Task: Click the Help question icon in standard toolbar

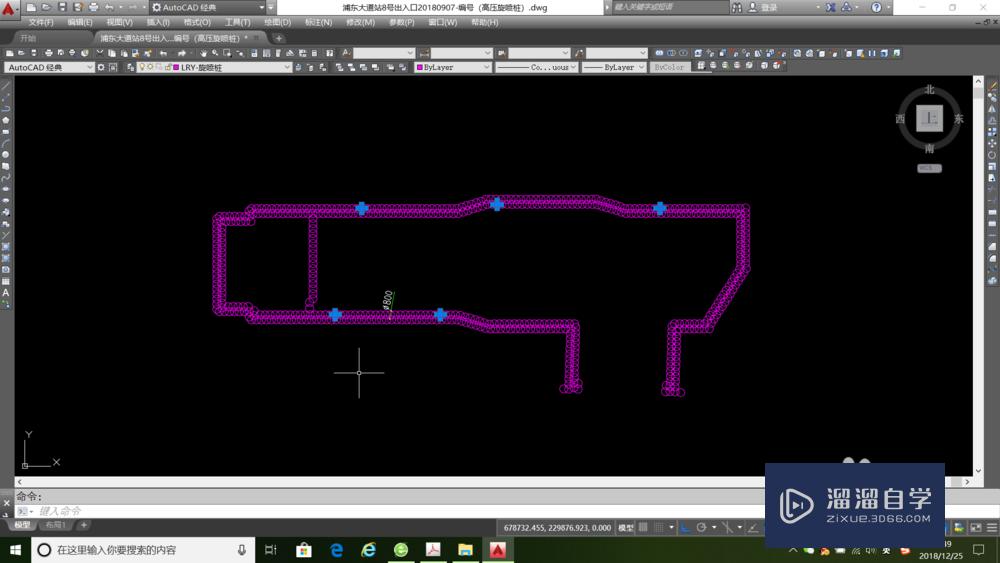Action: [330, 53]
